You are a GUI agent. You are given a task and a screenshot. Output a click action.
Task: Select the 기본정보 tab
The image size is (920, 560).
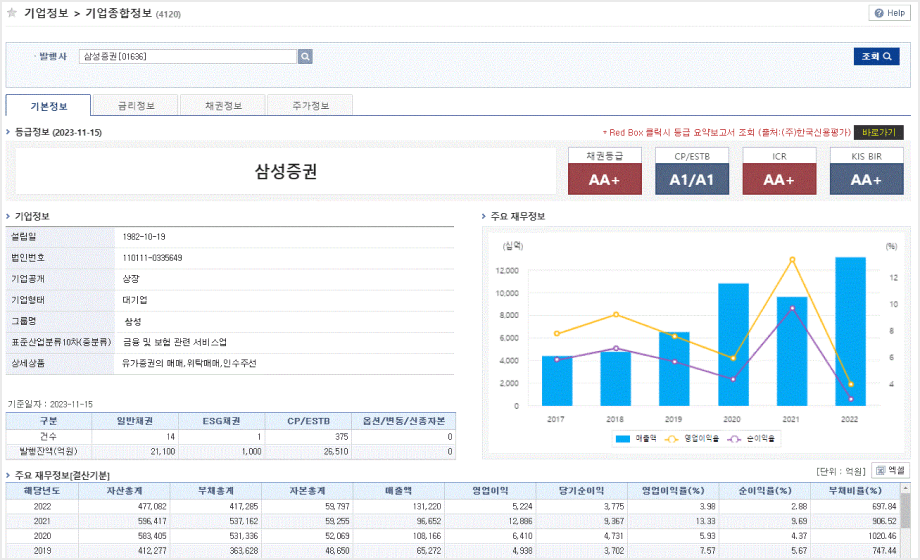point(49,106)
